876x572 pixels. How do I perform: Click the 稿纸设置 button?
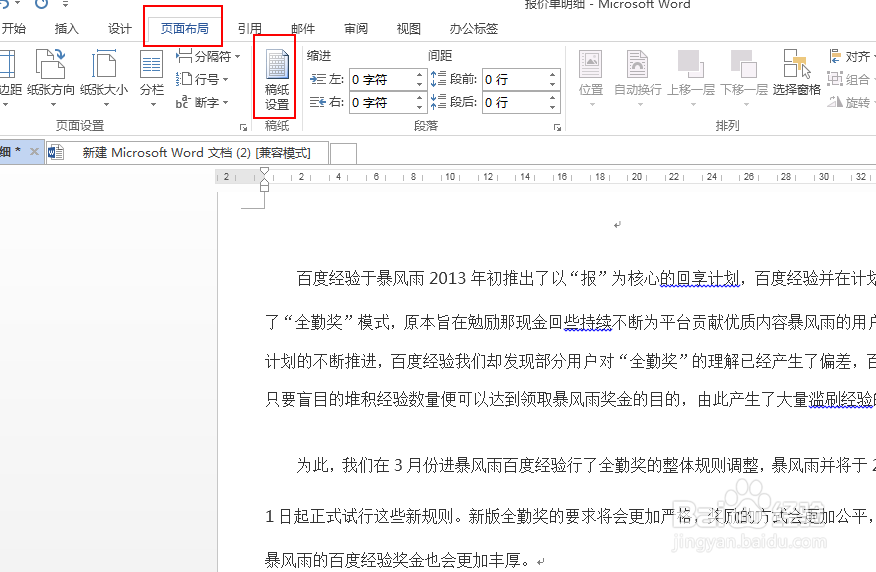277,80
